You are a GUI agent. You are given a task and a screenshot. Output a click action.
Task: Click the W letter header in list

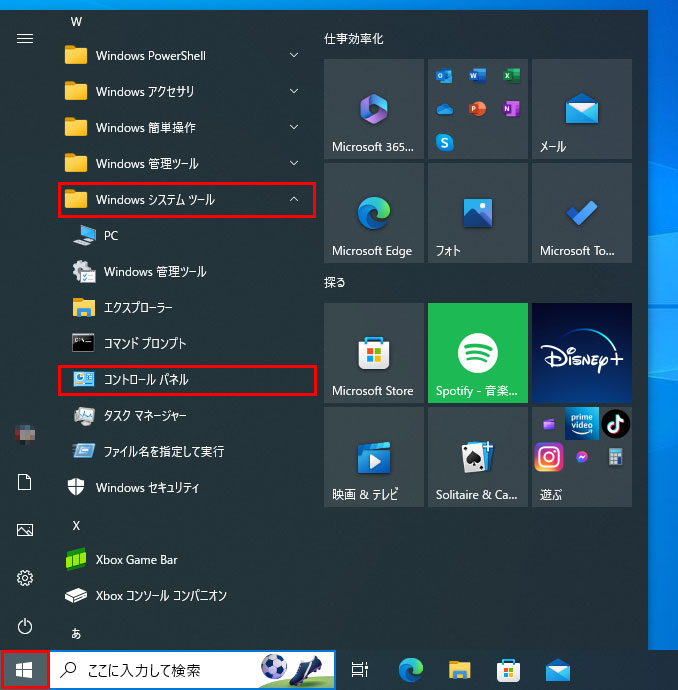point(76,22)
